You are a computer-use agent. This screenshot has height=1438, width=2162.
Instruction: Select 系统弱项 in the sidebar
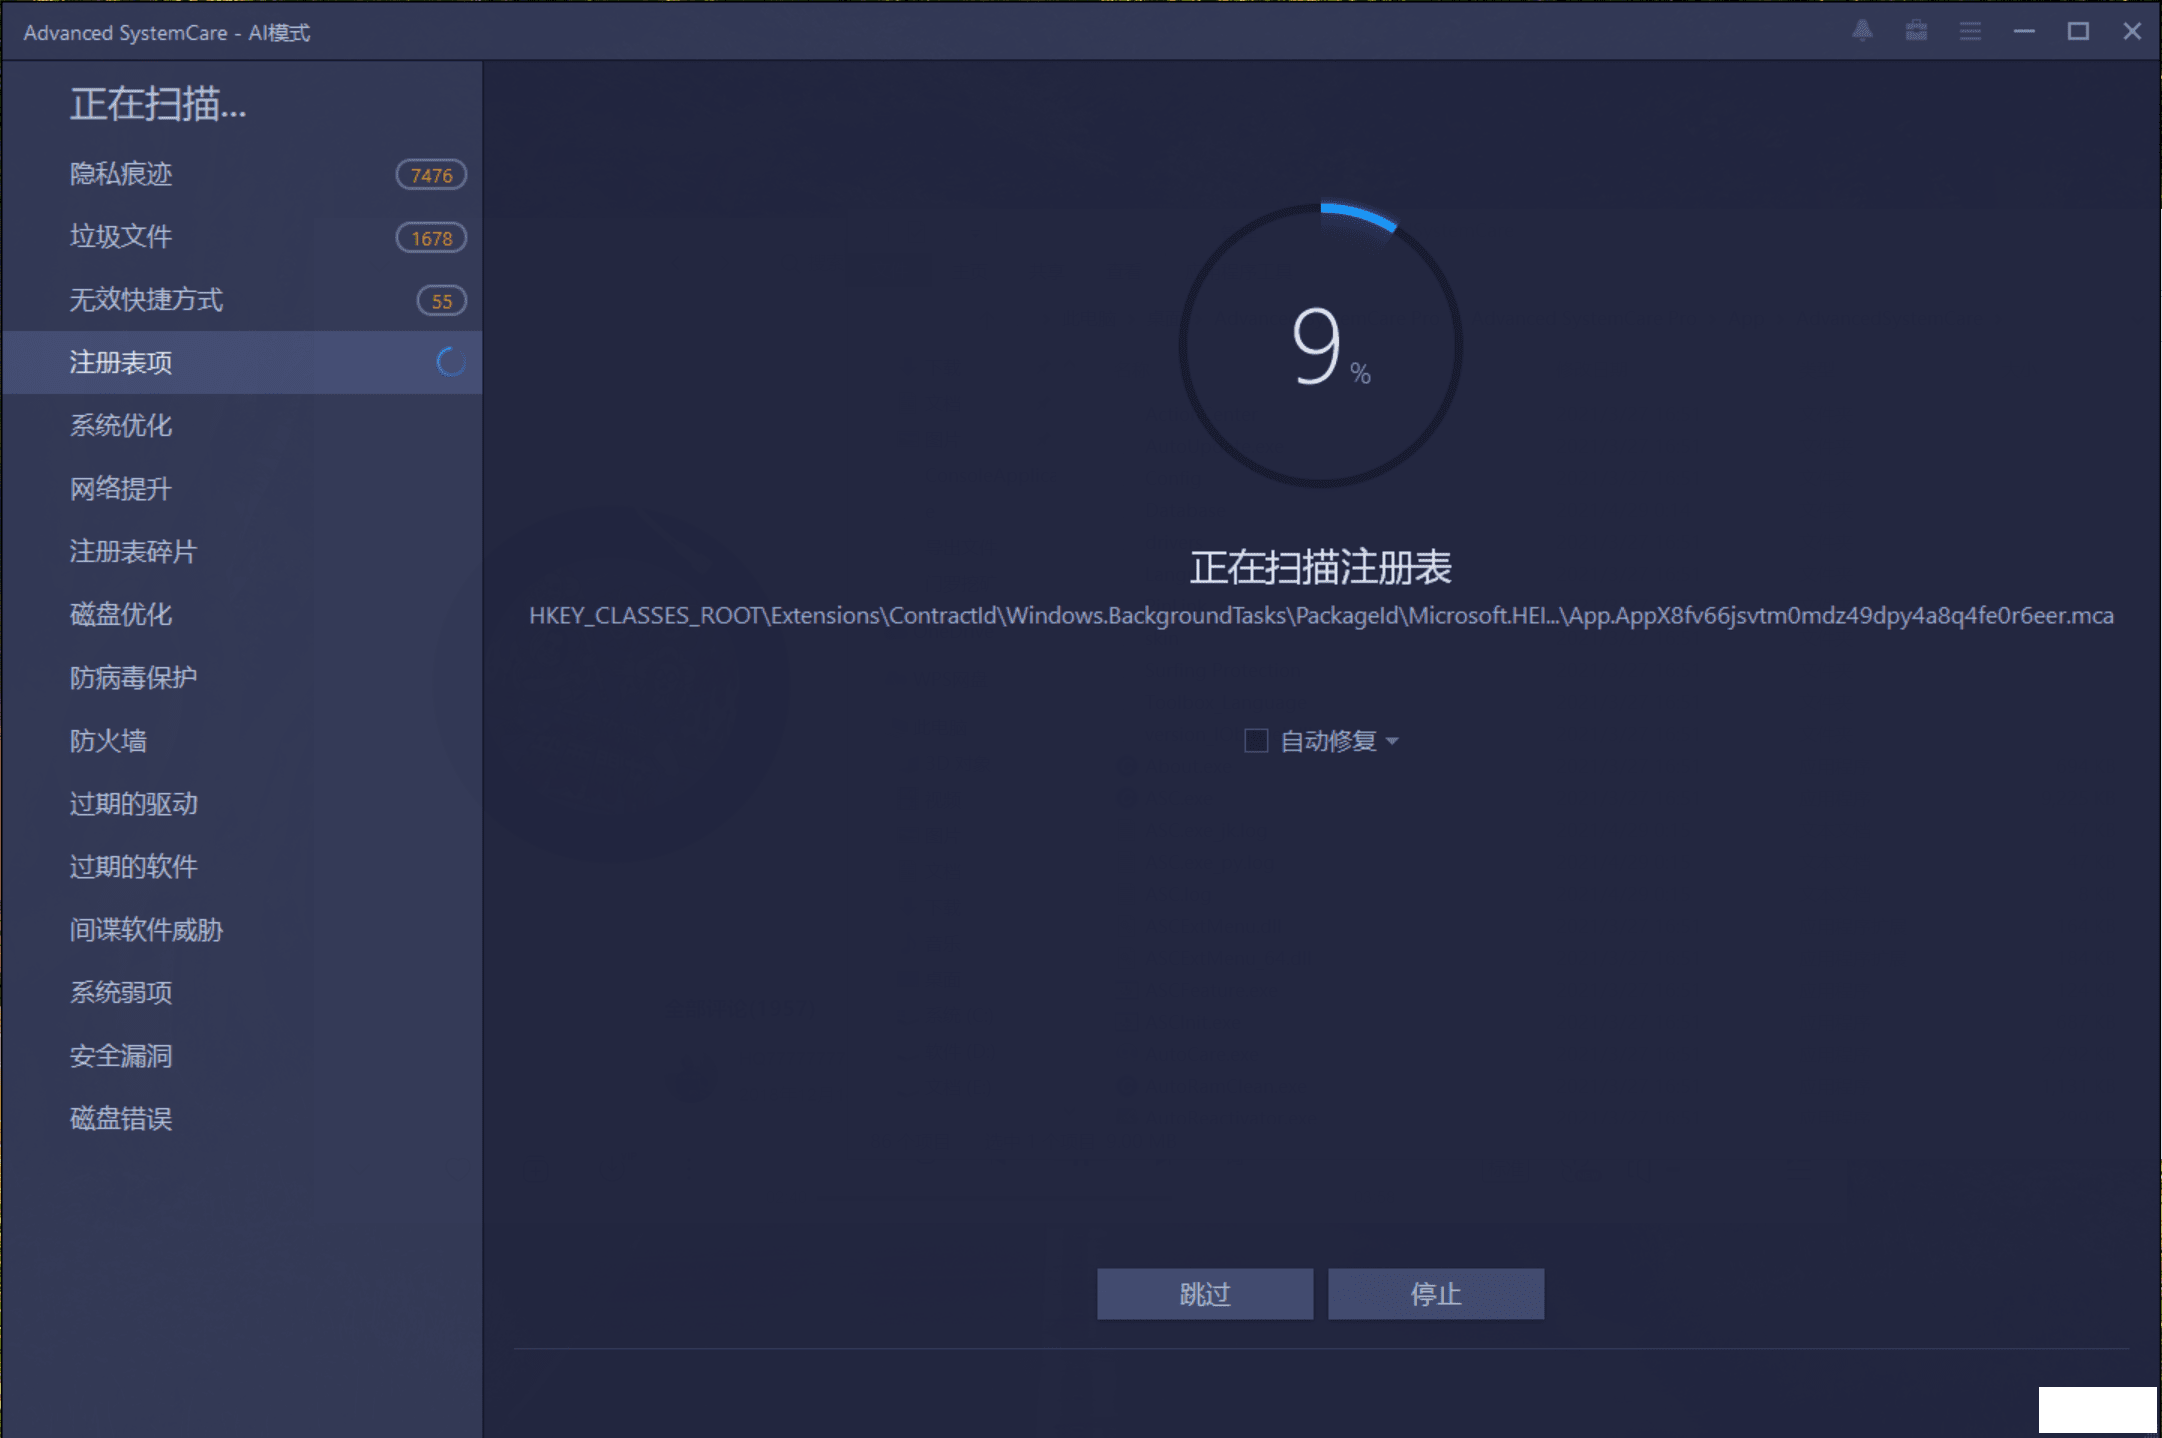242,993
